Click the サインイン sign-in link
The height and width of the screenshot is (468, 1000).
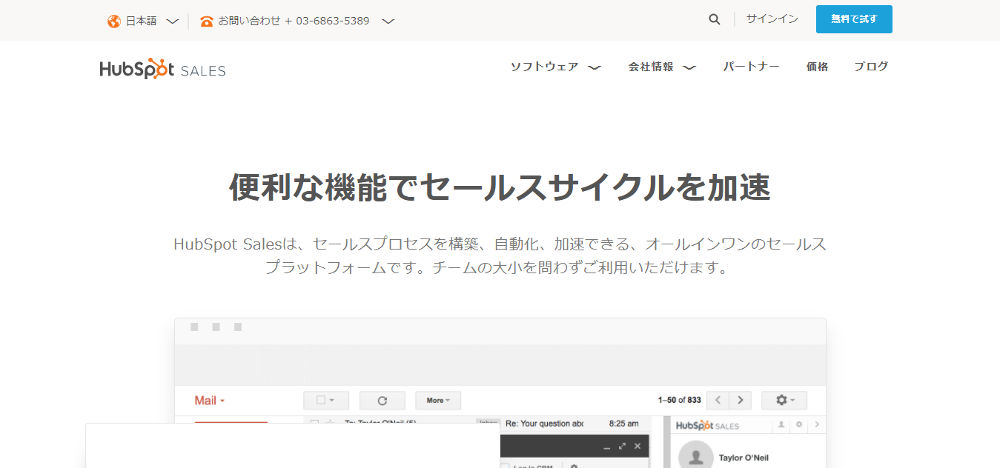772,19
